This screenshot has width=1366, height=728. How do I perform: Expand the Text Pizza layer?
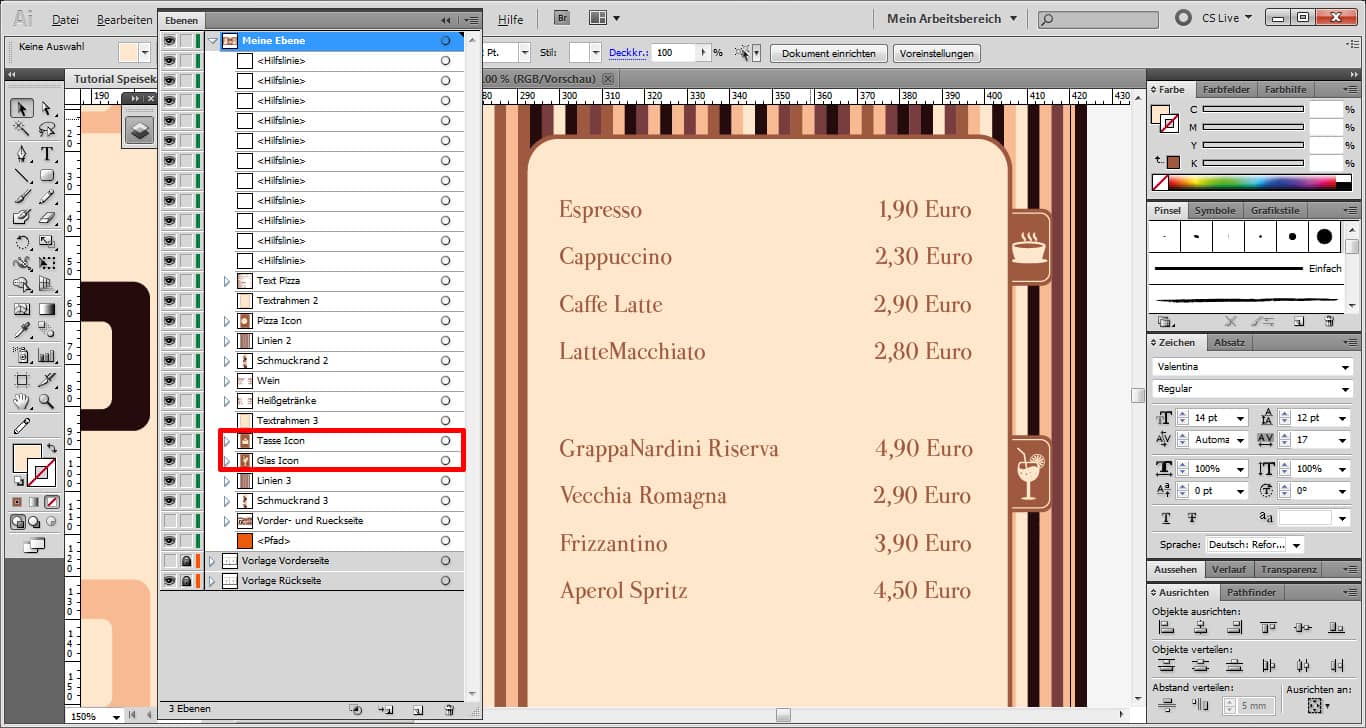point(227,280)
